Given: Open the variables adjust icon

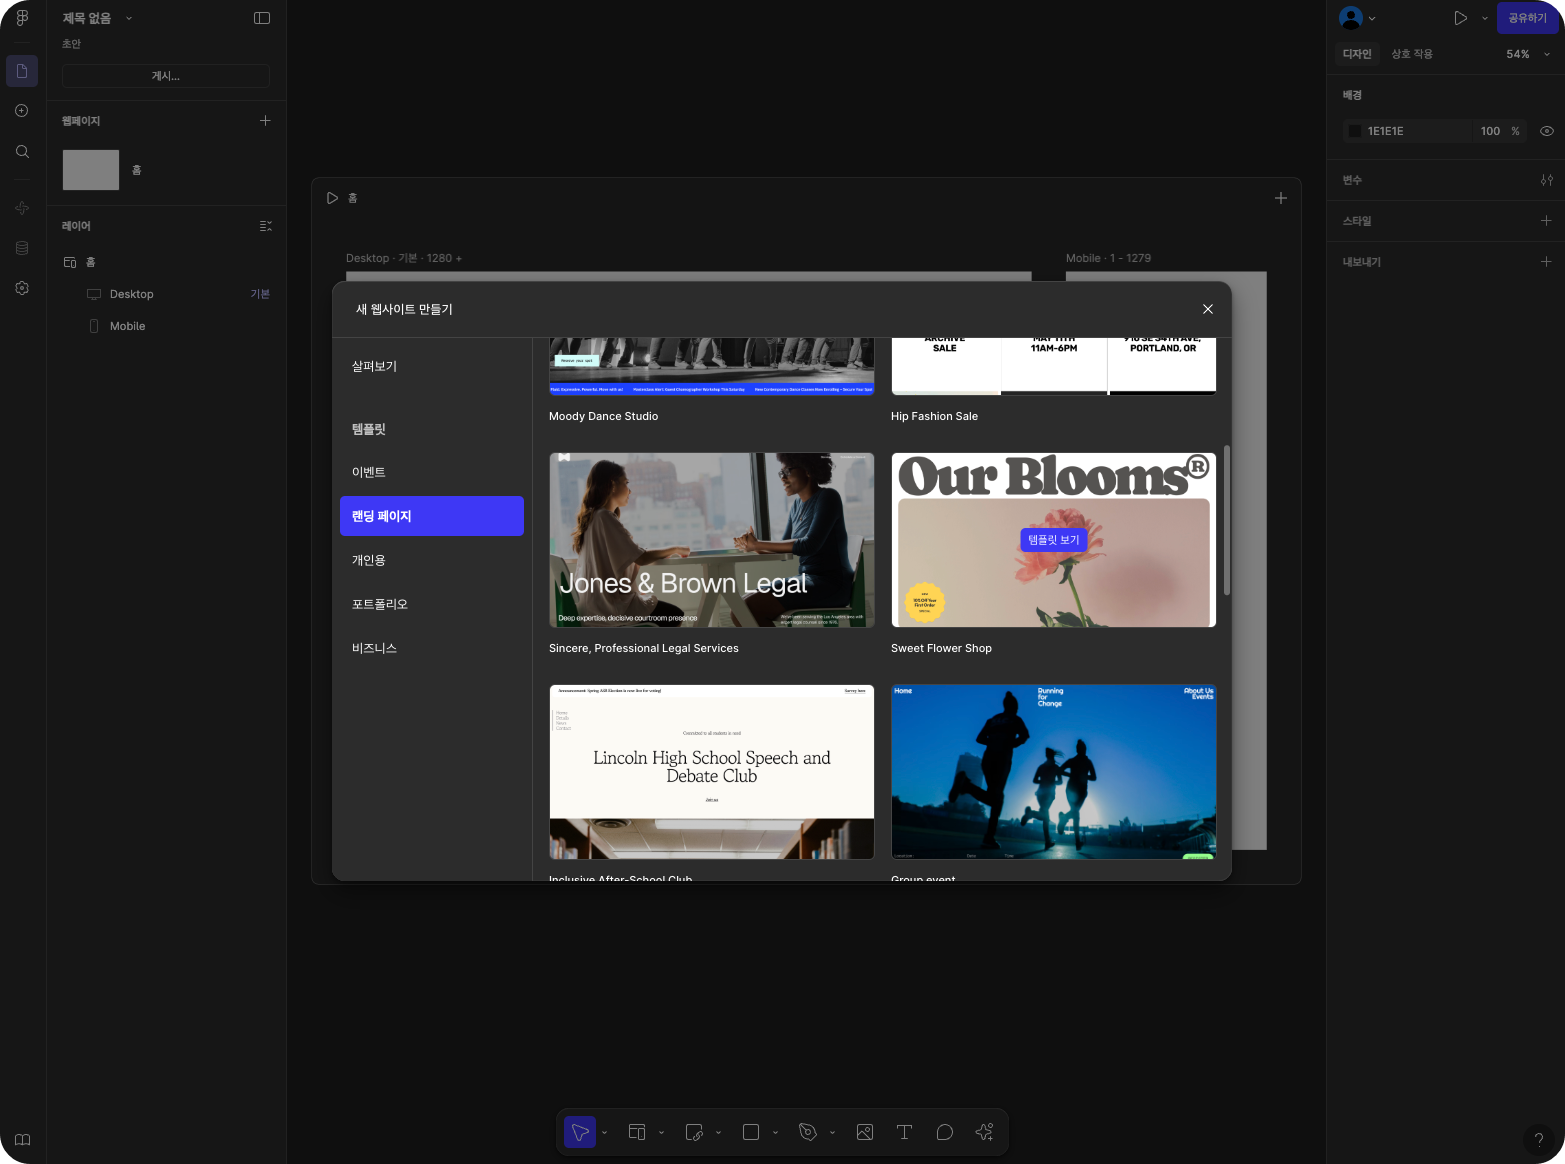Looking at the screenshot, I should click(x=1547, y=180).
